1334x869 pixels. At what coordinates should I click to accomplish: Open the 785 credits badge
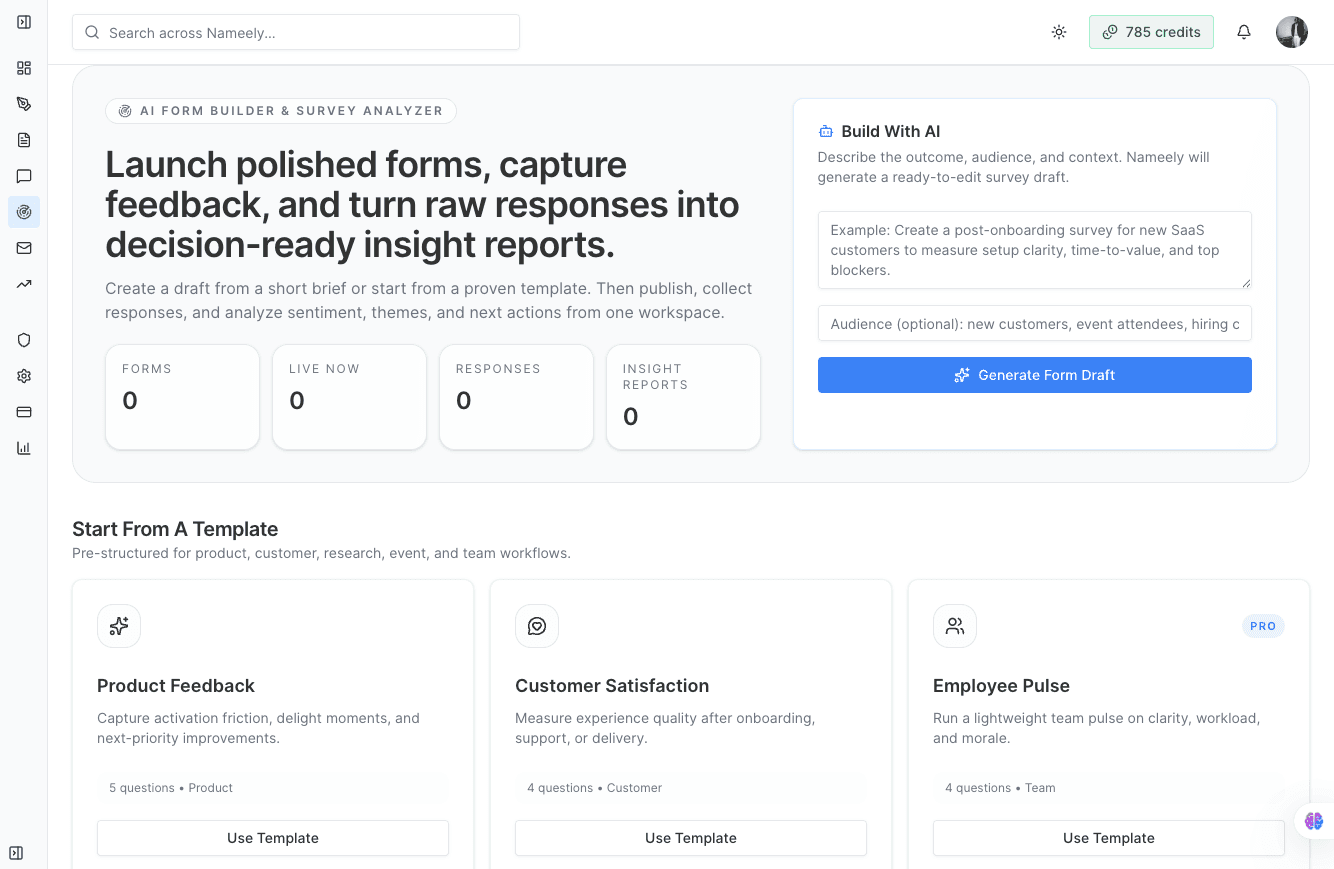[1151, 32]
